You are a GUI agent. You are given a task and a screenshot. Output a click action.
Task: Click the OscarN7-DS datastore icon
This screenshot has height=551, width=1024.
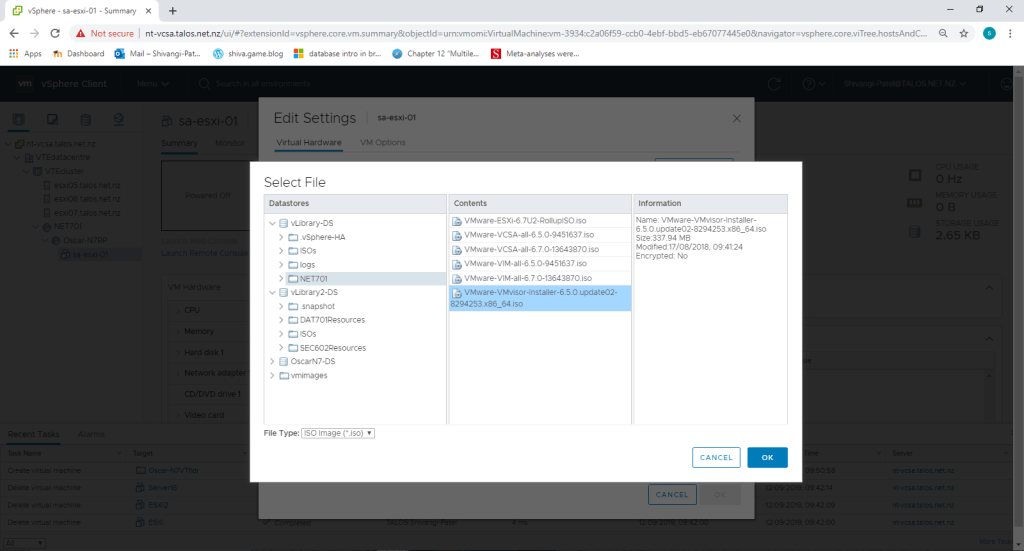(x=284, y=361)
